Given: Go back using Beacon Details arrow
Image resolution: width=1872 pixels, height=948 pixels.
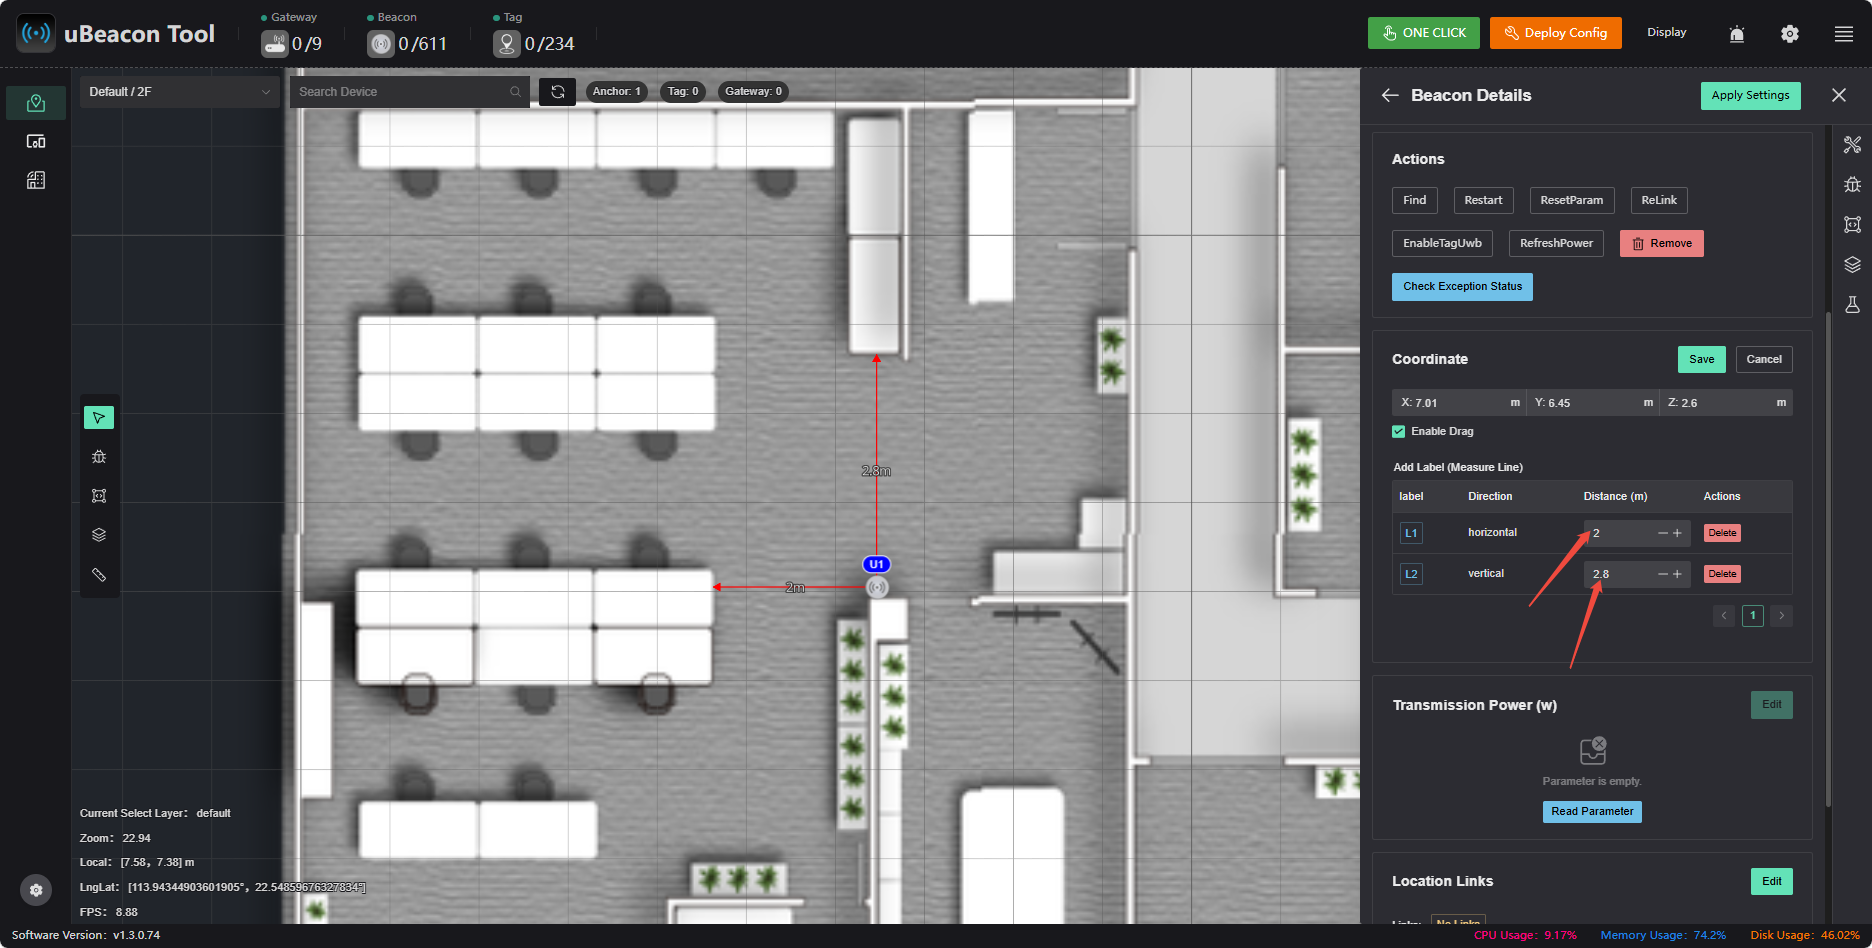Looking at the screenshot, I should (1390, 95).
